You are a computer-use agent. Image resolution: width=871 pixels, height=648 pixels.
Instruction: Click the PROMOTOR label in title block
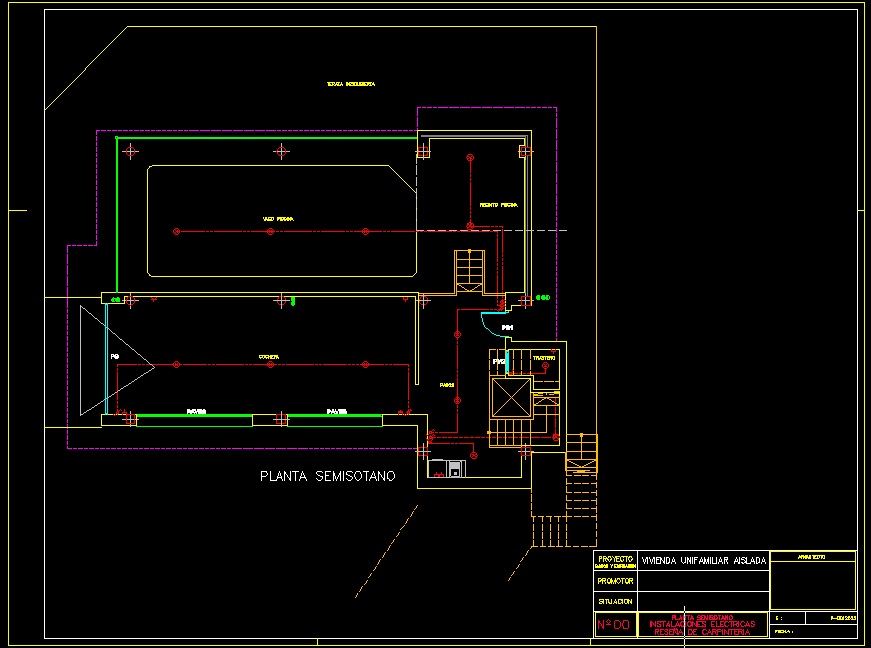[x=615, y=581]
